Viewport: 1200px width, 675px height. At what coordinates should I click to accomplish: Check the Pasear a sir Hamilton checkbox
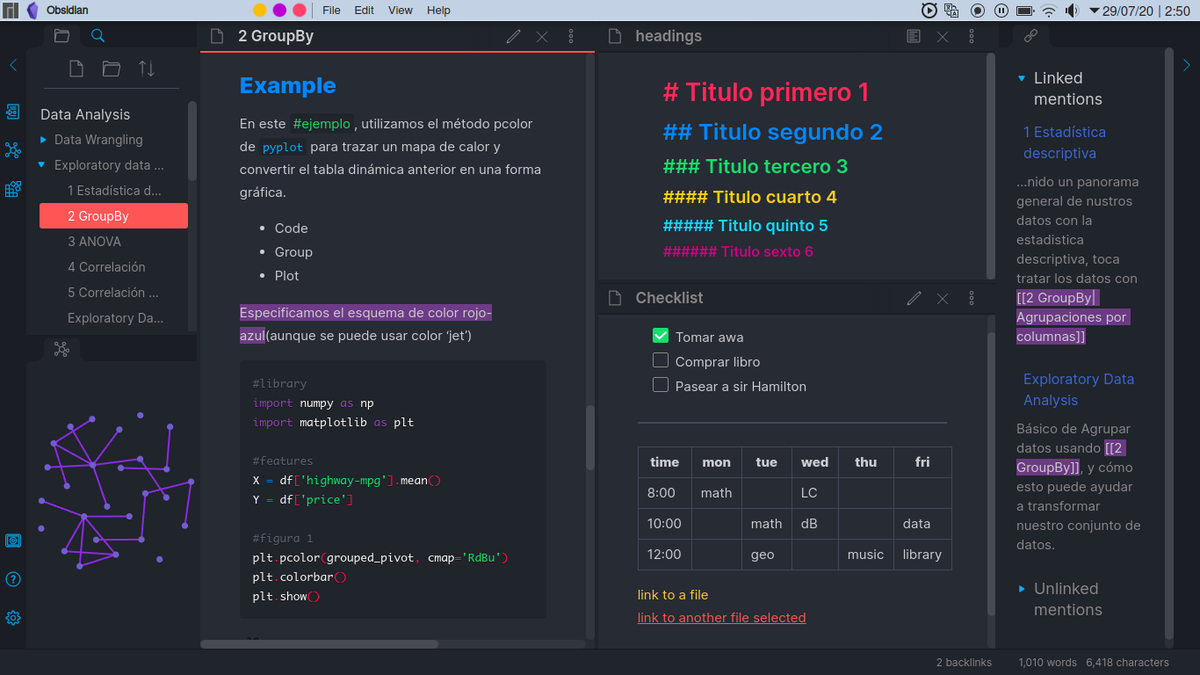click(x=660, y=385)
